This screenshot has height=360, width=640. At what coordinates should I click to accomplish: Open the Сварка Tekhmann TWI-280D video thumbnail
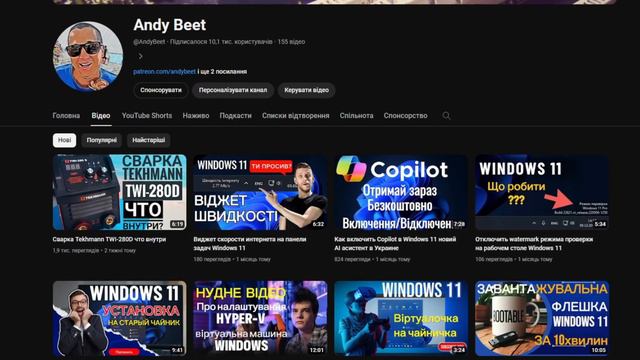coord(120,192)
